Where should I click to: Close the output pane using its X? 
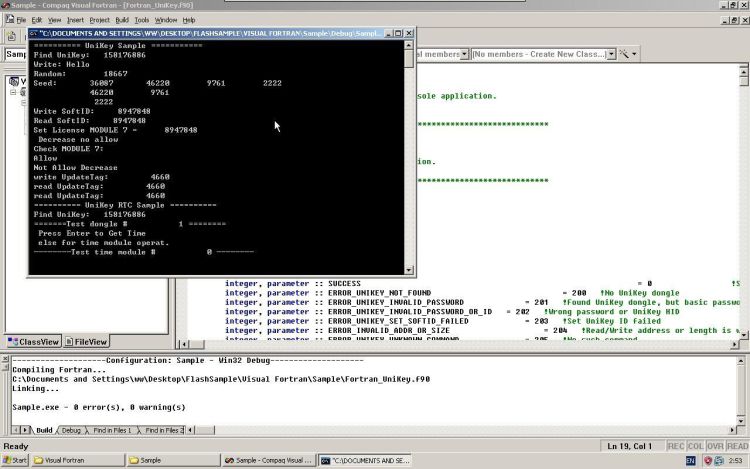(5, 359)
